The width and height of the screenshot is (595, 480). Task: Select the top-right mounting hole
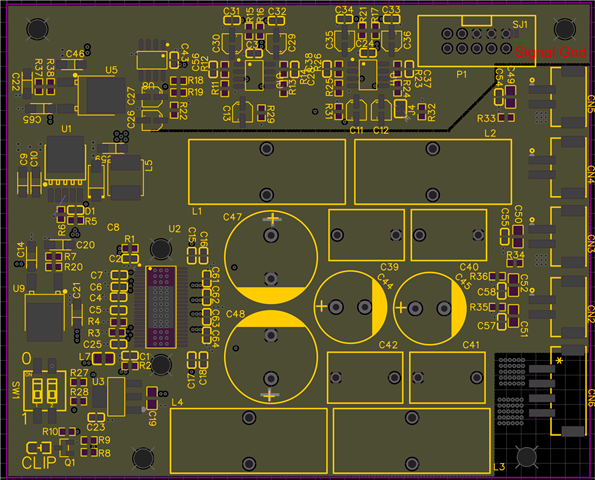point(565,29)
